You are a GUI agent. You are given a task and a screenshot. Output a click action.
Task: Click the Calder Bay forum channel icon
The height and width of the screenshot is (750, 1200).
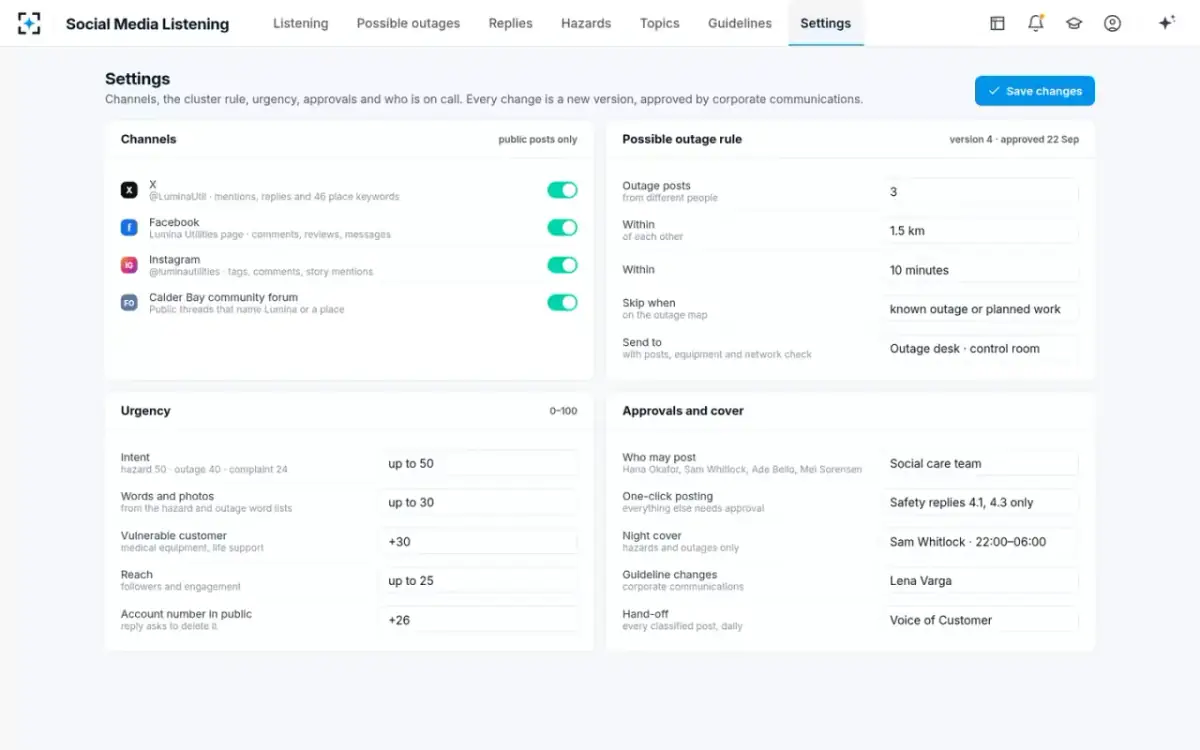point(129,302)
